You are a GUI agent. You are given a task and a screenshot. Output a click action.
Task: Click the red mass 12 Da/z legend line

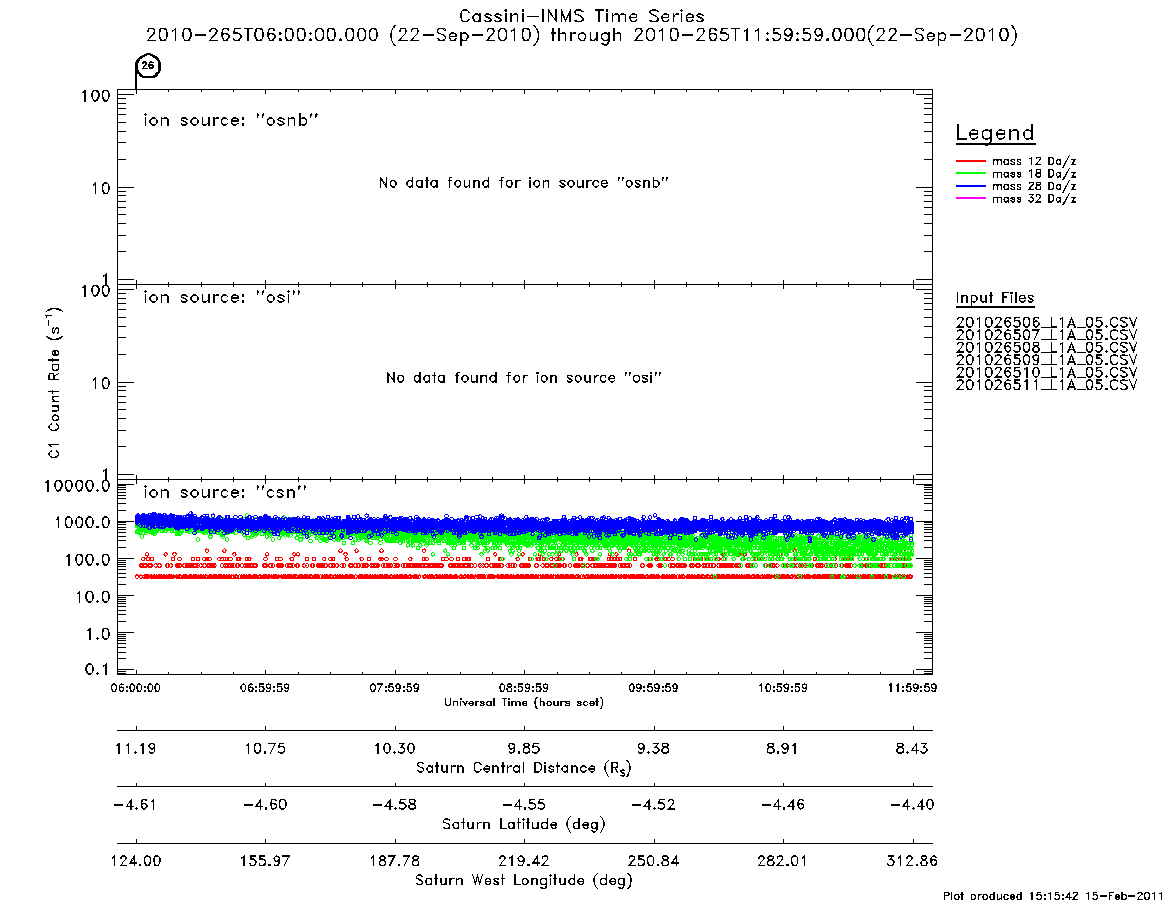970,161
